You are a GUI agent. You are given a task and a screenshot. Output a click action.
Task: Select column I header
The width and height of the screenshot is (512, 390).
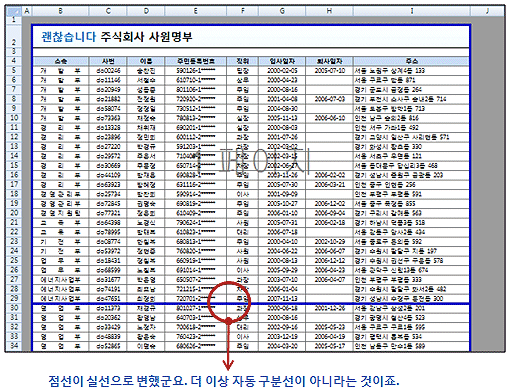click(x=412, y=11)
